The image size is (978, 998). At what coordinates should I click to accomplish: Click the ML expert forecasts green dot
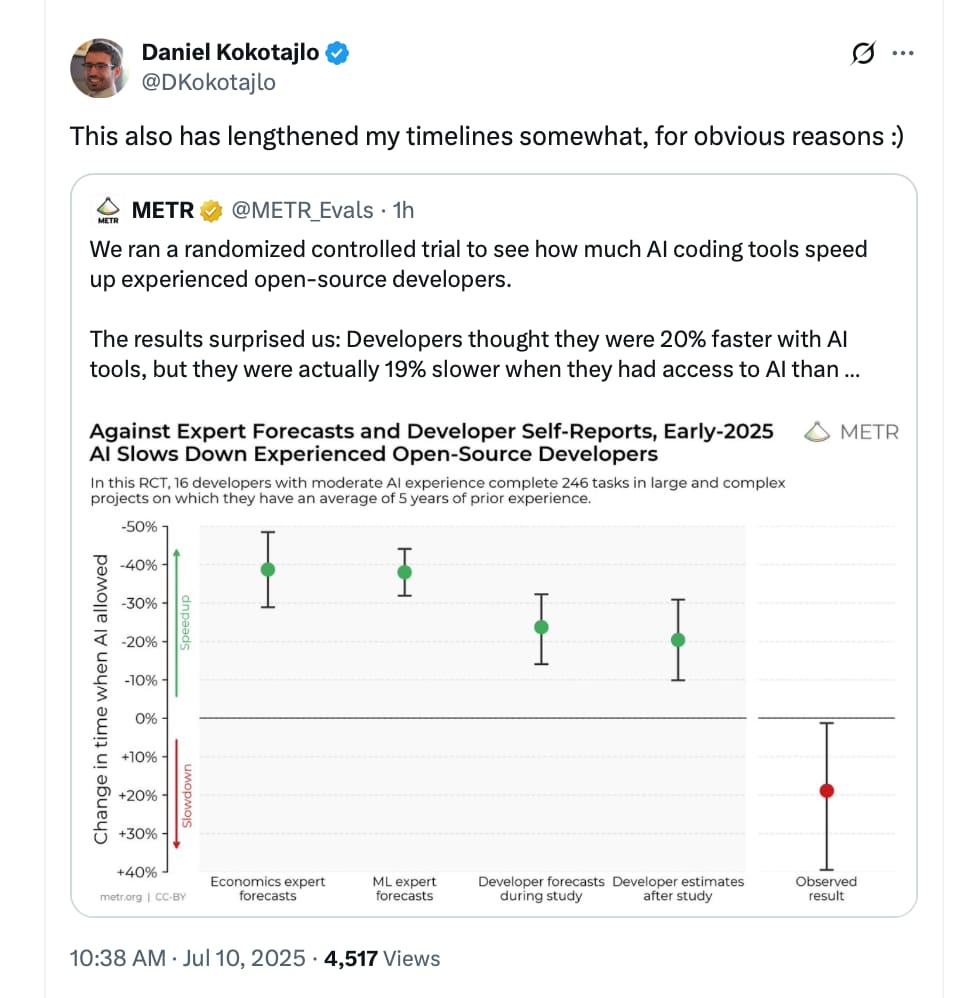pyautogui.click(x=405, y=572)
